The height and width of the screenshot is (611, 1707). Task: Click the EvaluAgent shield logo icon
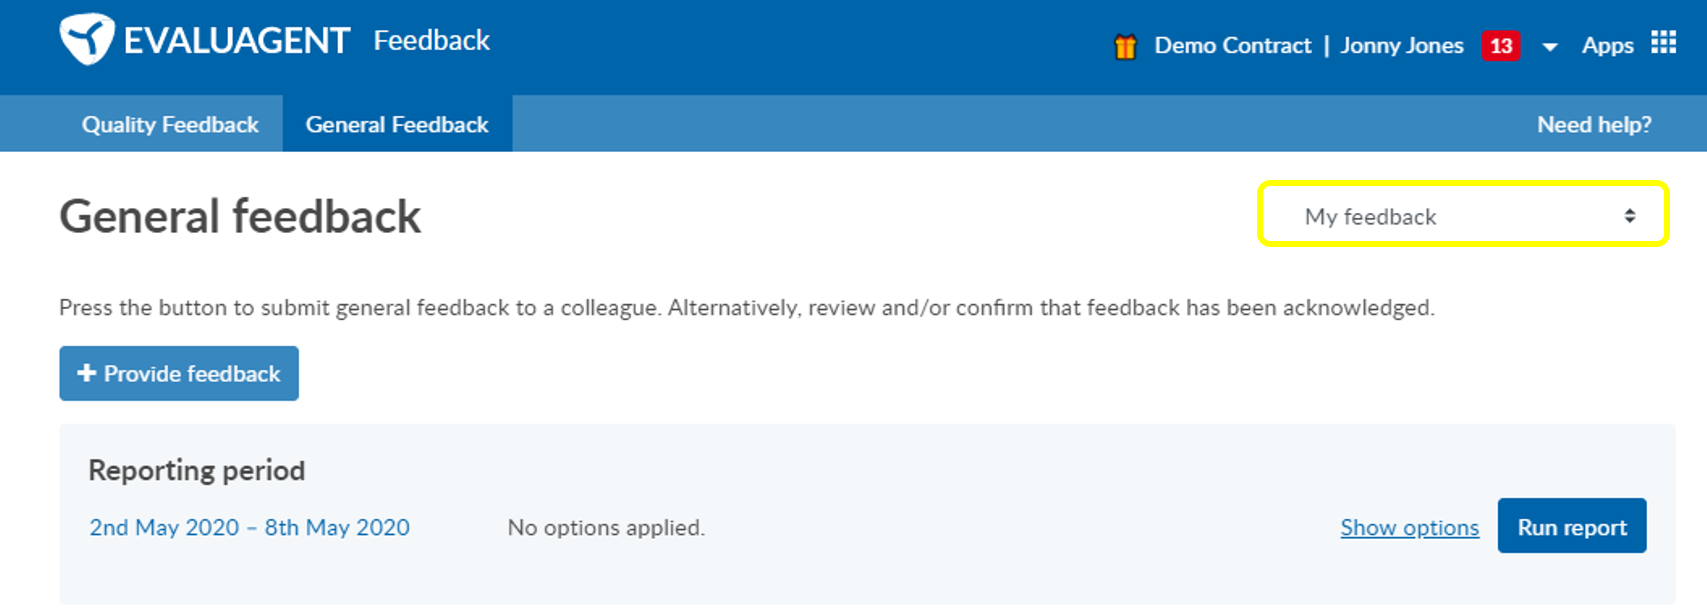click(x=87, y=39)
